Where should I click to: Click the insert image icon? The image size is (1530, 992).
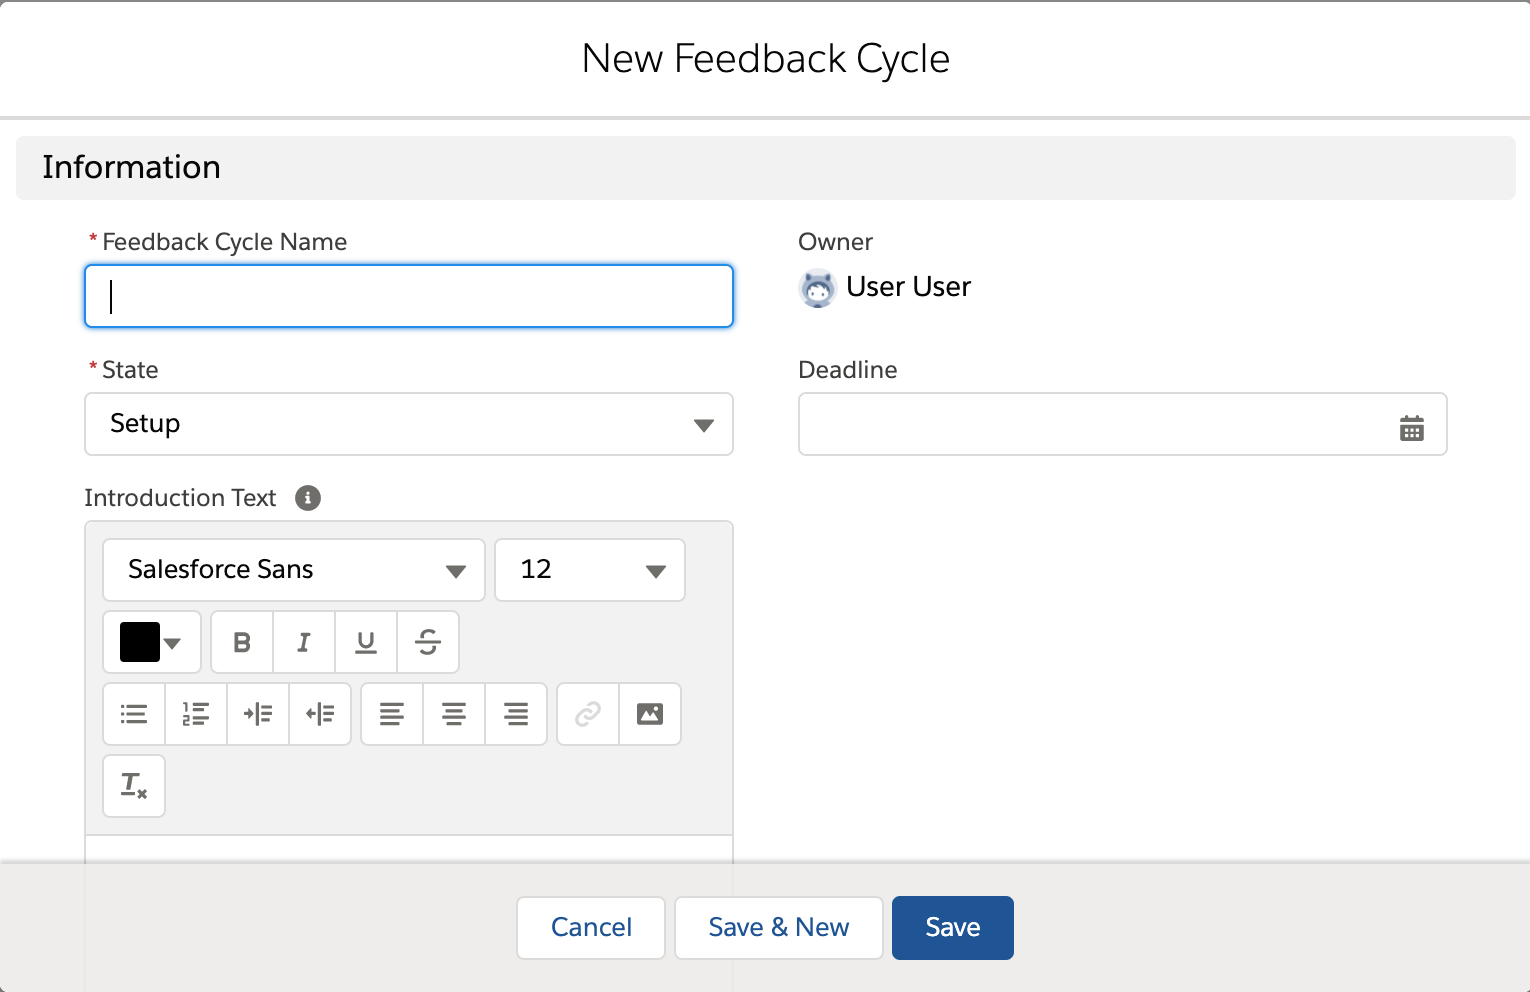click(650, 714)
